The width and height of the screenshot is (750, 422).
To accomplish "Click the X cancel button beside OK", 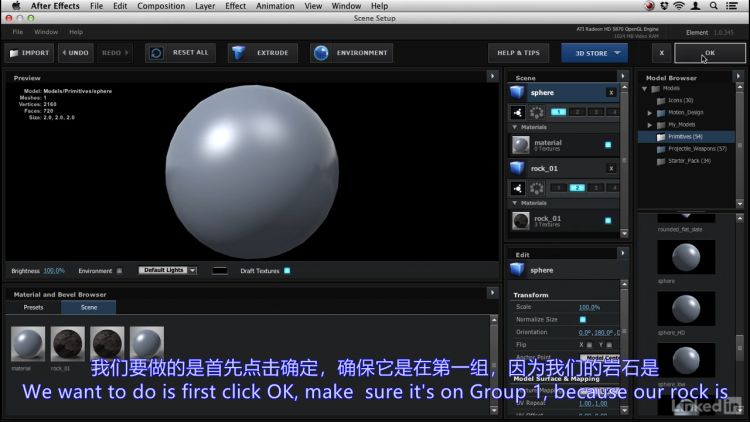I will (662, 53).
